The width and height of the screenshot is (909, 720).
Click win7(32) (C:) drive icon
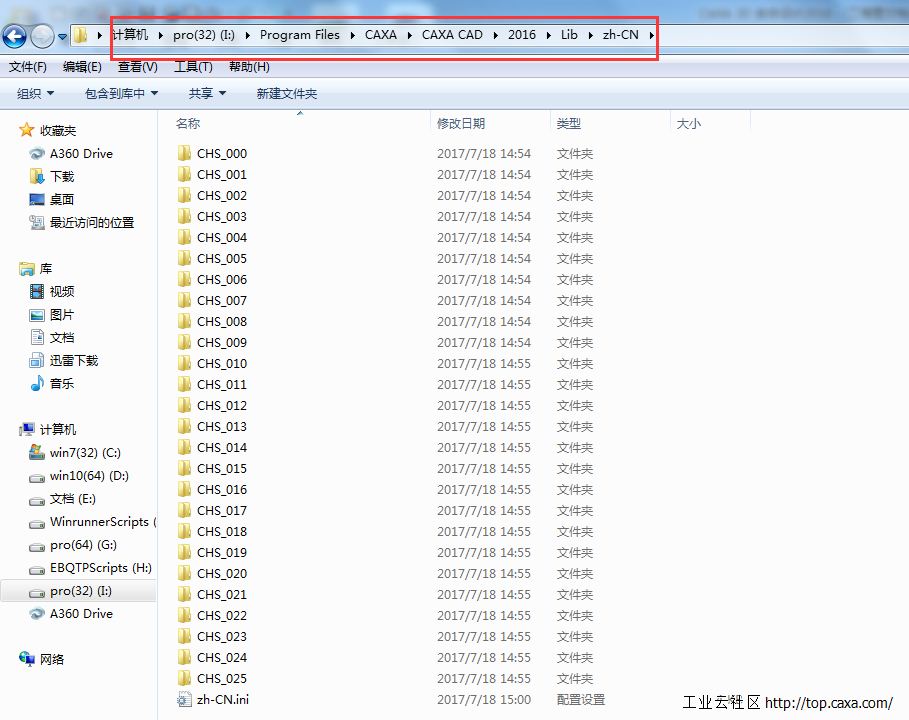pos(37,452)
